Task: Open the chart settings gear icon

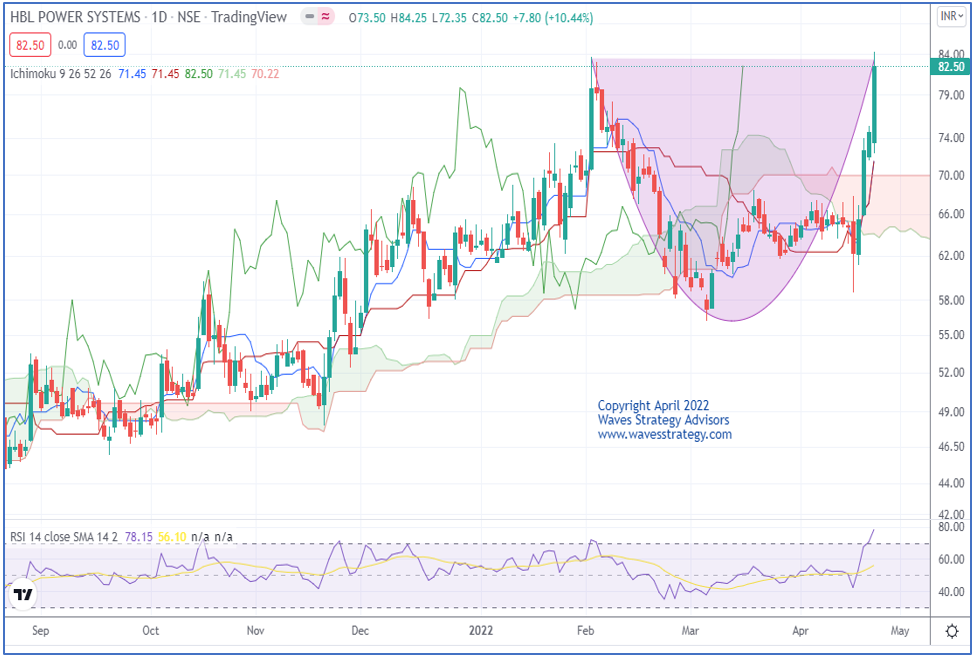Action: point(951,632)
